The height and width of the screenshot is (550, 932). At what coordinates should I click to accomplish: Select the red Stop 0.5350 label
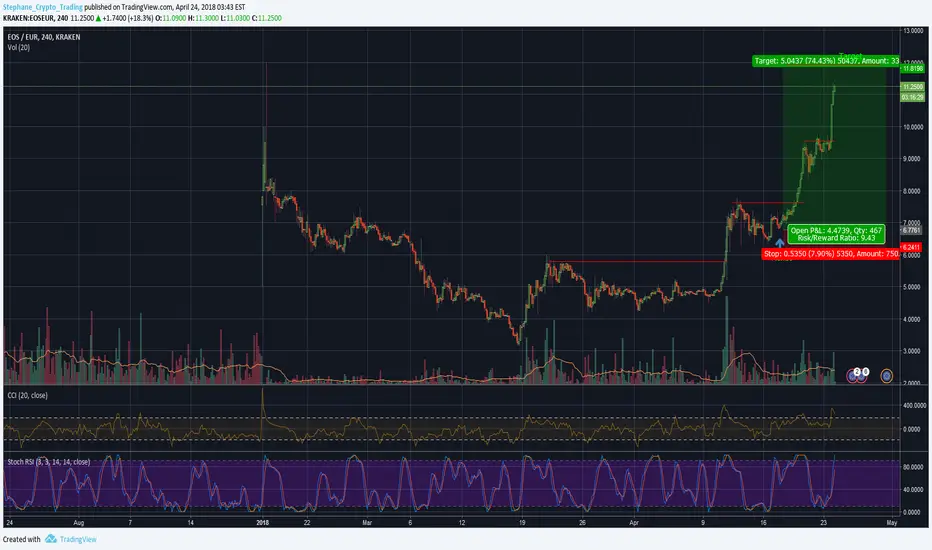coord(831,254)
